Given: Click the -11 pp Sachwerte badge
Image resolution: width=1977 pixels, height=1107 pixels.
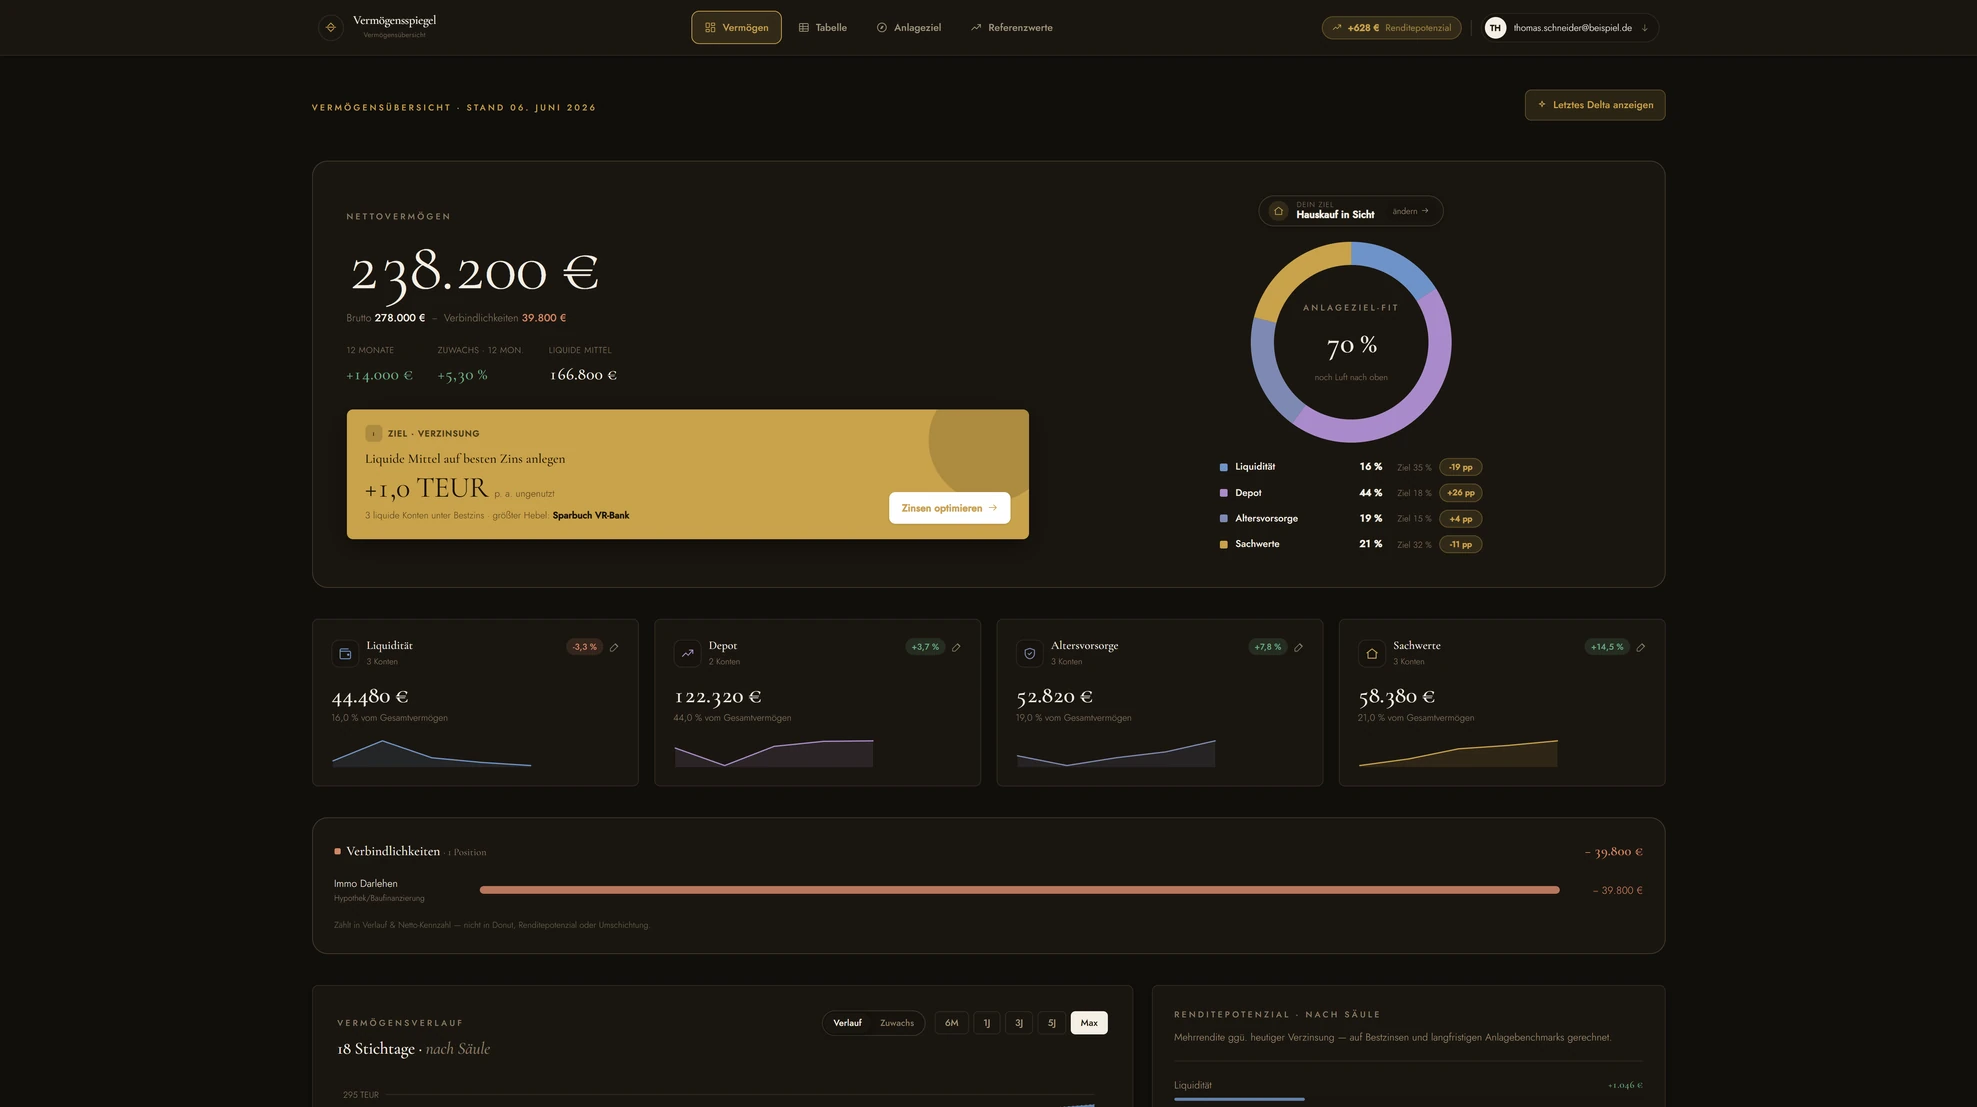Looking at the screenshot, I should click(x=1460, y=544).
